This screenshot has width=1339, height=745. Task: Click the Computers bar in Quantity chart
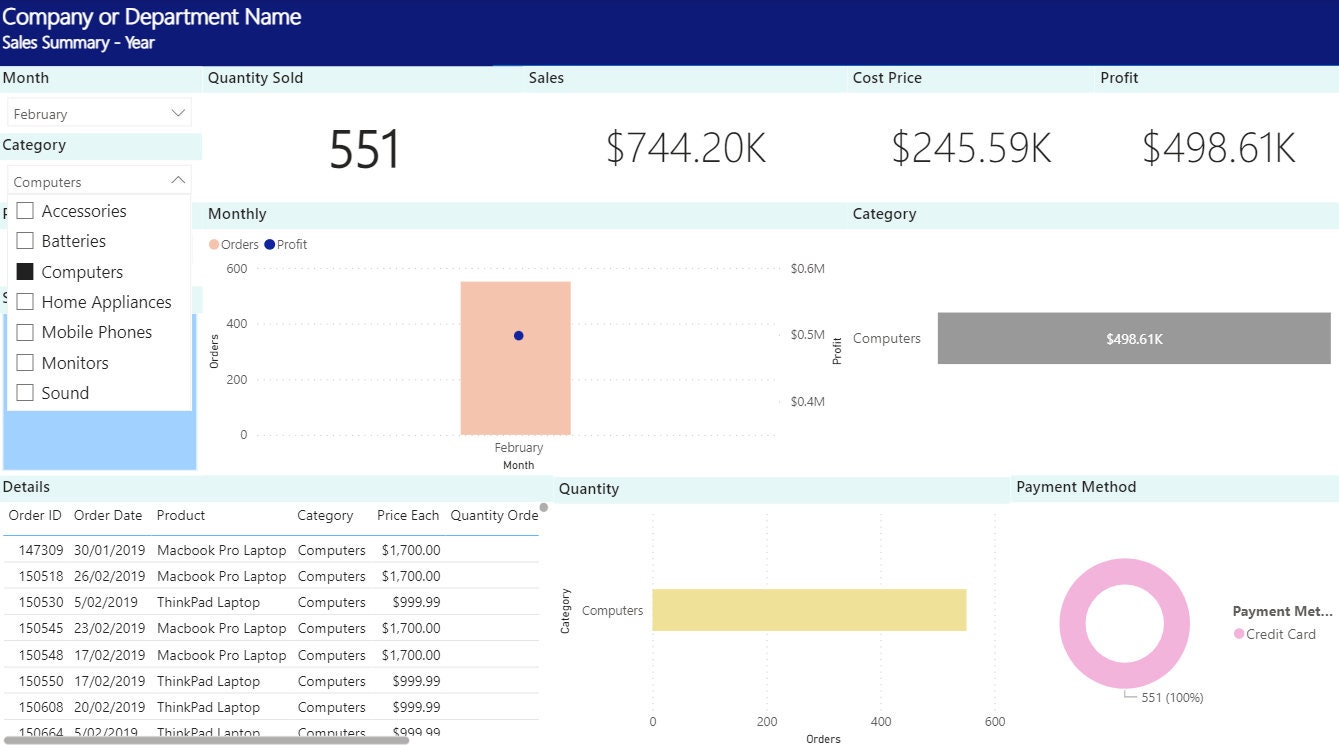tap(809, 609)
